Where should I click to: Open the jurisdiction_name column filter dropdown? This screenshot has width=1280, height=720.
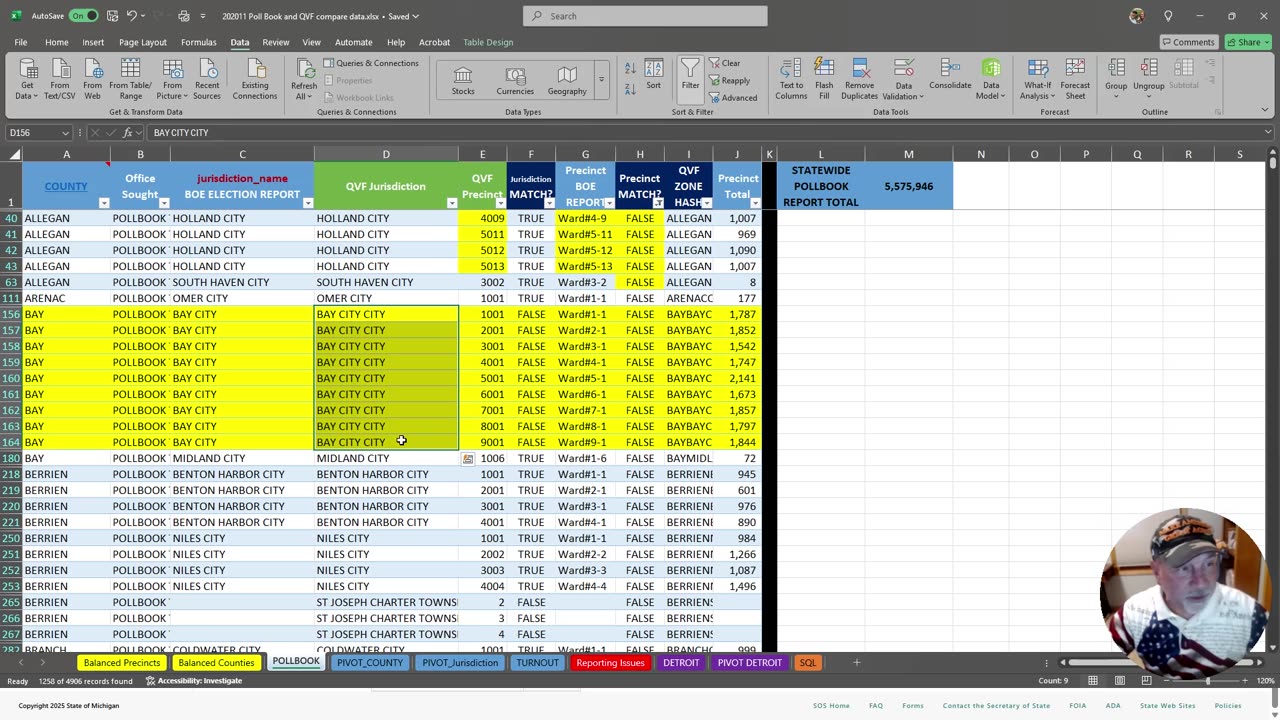(x=308, y=203)
